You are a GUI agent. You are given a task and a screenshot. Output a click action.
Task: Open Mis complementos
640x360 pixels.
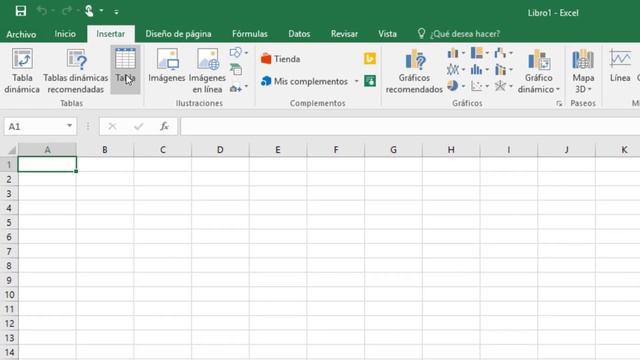click(x=305, y=81)
